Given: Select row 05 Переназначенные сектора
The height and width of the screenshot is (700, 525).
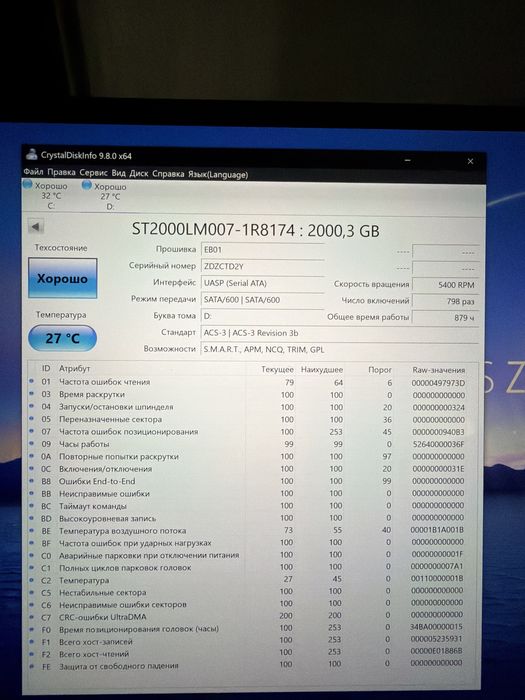Looking at the screenshot, I should pyautogui.click(x=252, y=420).
